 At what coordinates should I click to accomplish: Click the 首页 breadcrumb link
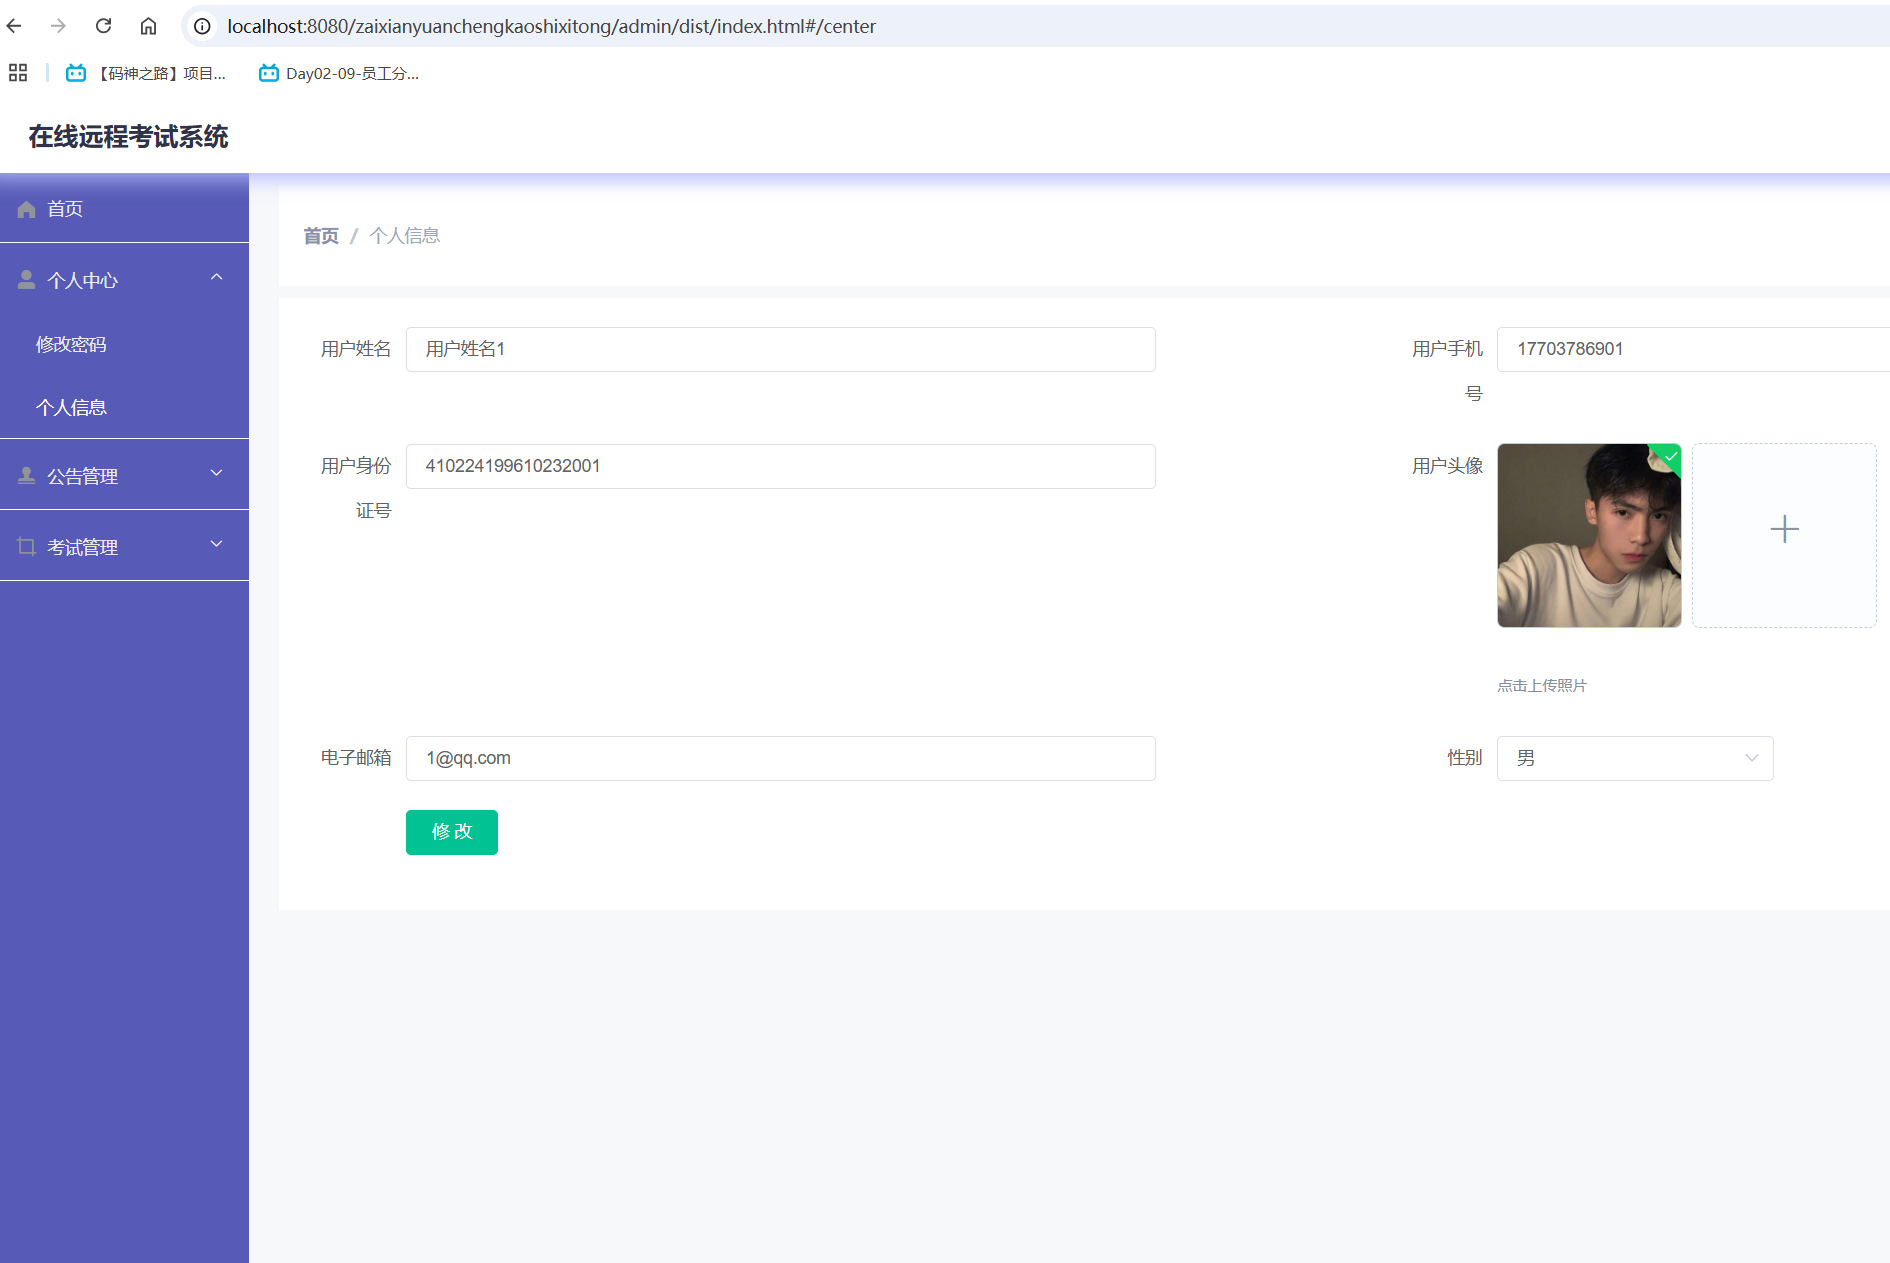[321, 236]
